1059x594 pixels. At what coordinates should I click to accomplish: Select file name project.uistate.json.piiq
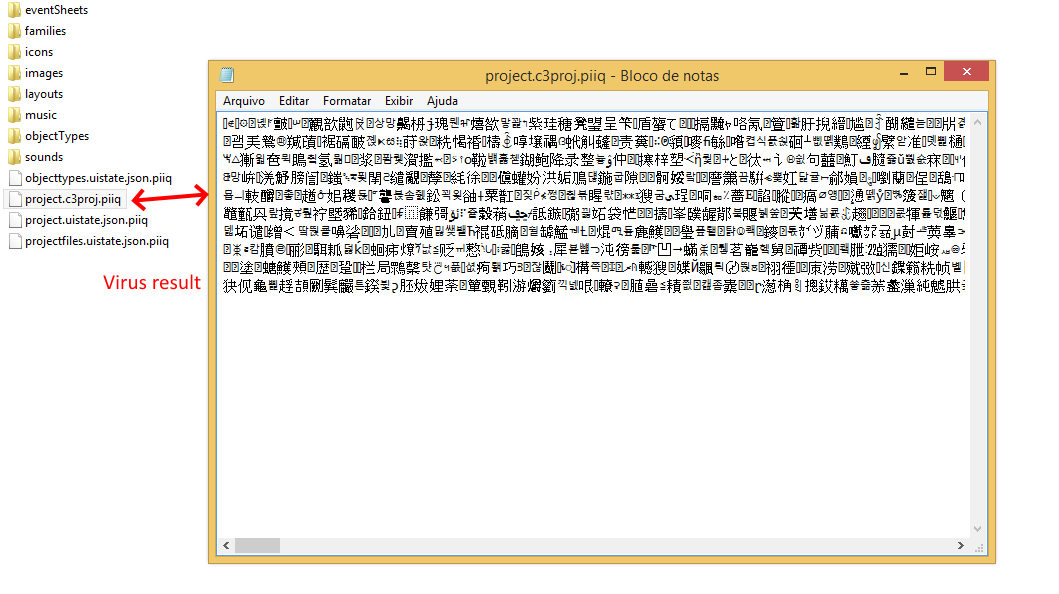(86, 220)
